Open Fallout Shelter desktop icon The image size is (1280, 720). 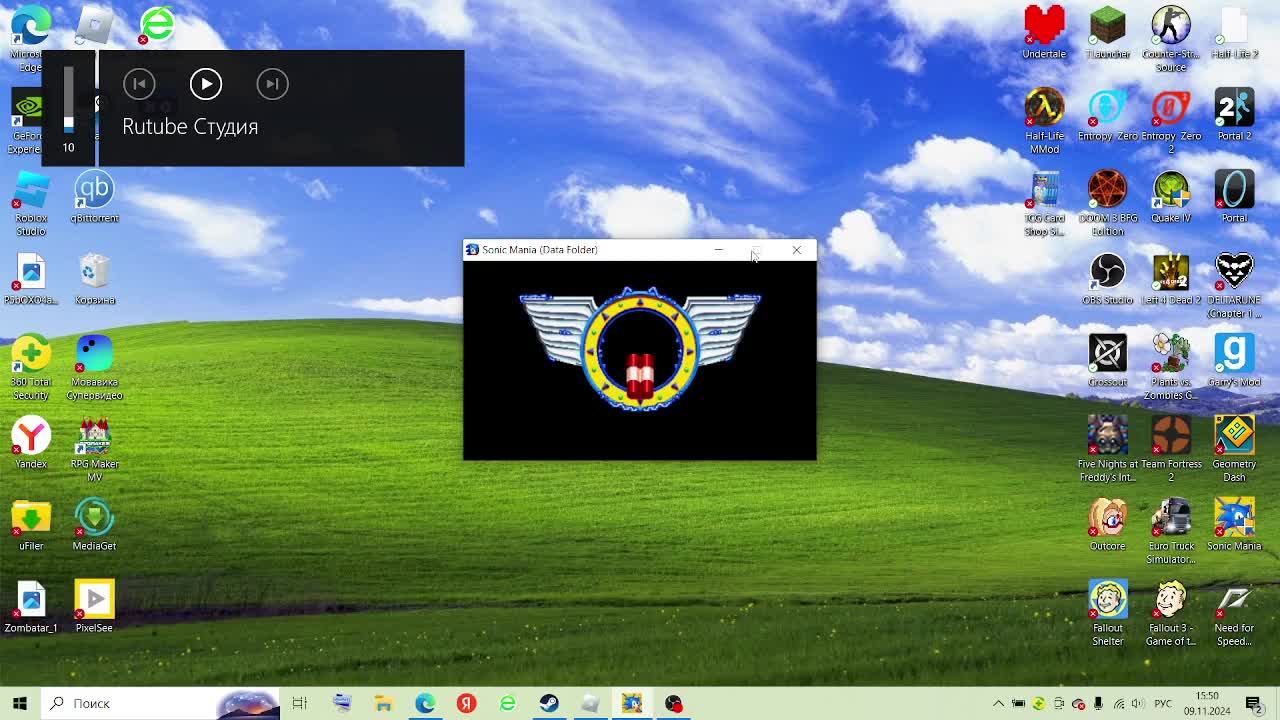point(1107,614)
